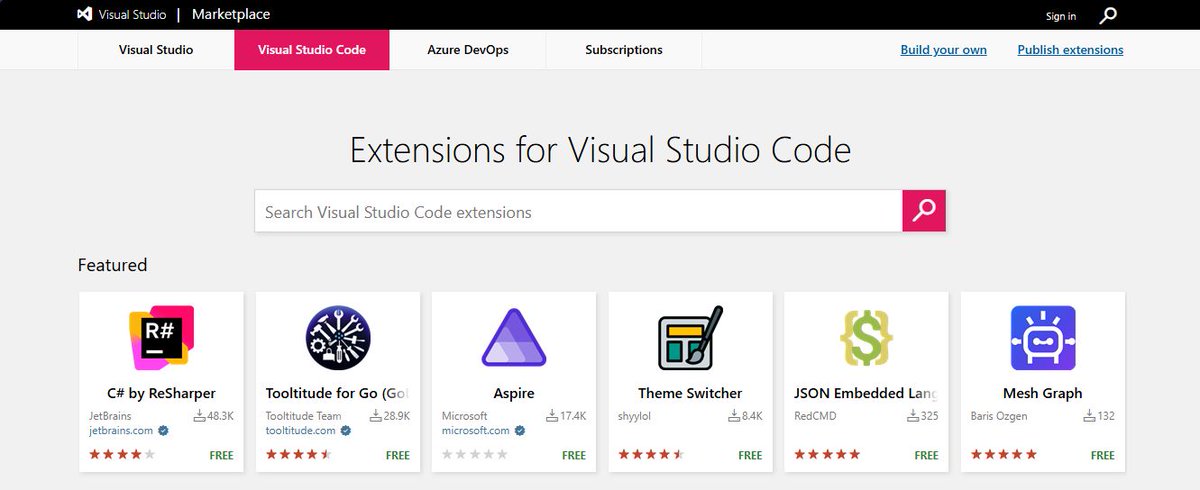Click the JetBrains publisher name
The width and height of the screenshot is (1200, 490).
click(x=110, y=416)
